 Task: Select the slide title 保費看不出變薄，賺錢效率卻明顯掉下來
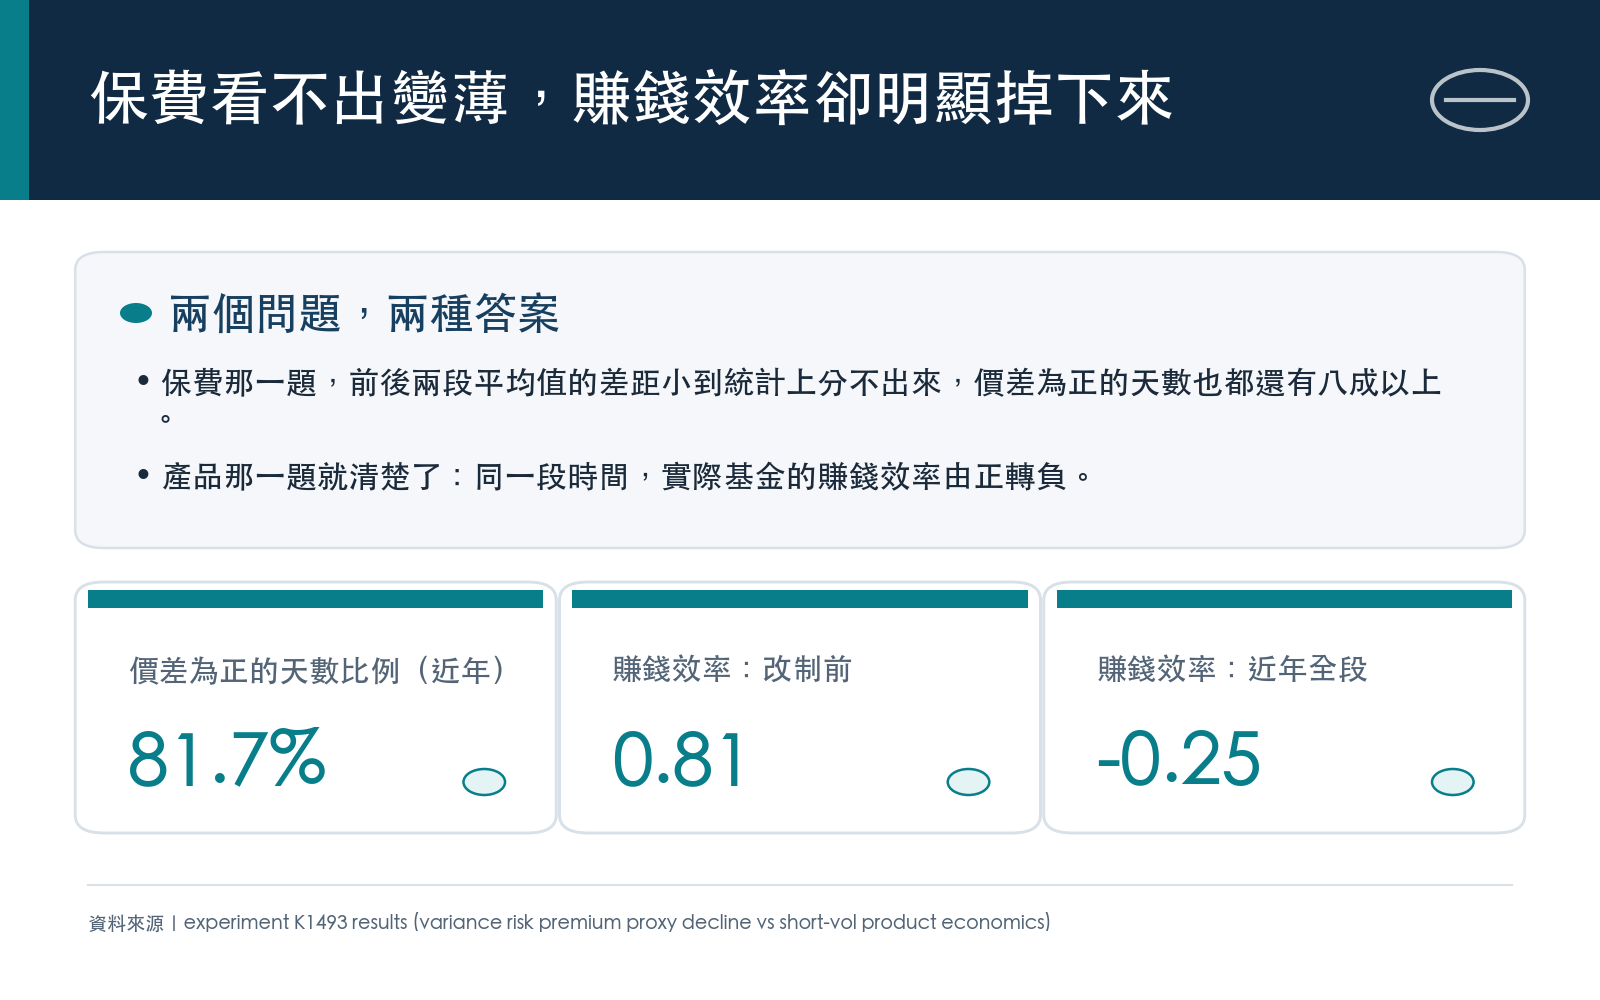(x=631, y=99)
